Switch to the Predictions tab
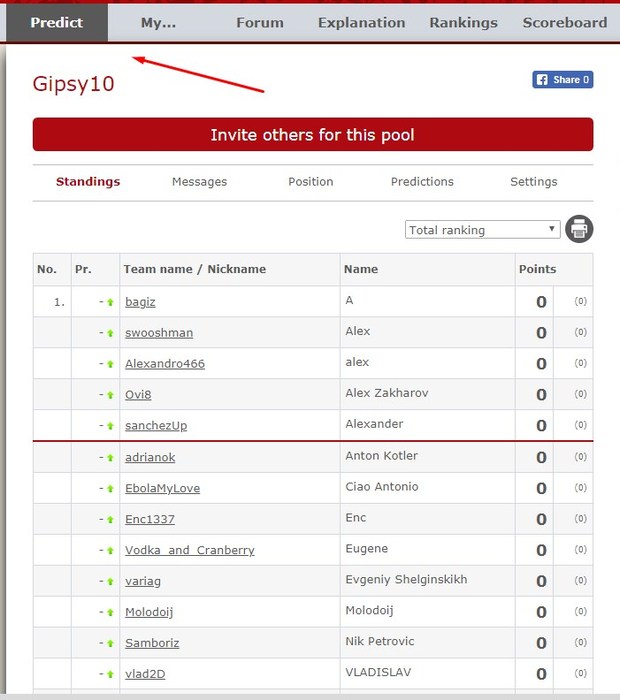 coord(422,182)
